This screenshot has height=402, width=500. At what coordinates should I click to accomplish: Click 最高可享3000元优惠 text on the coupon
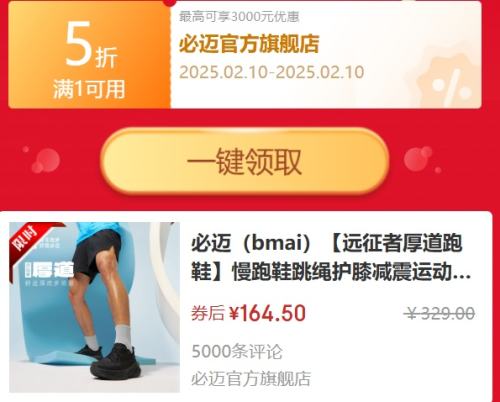point(239,17)
